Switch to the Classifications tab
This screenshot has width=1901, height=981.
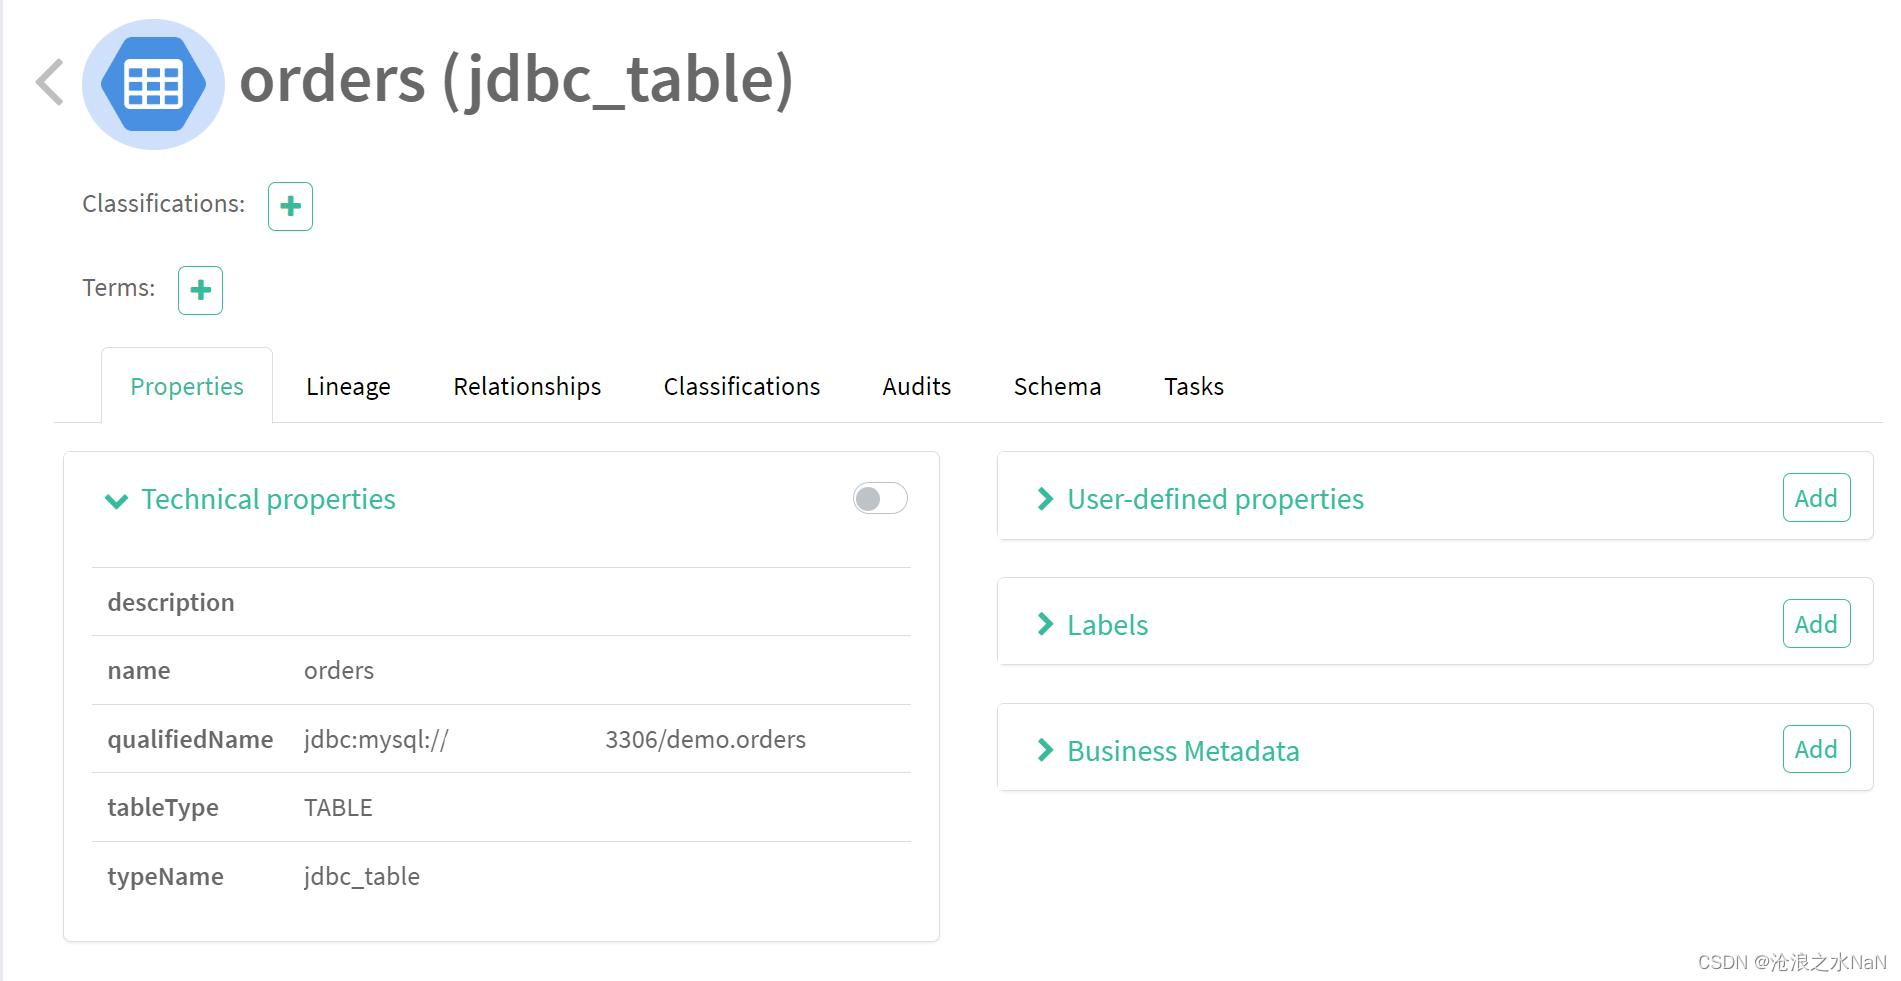tap(742, 386)
